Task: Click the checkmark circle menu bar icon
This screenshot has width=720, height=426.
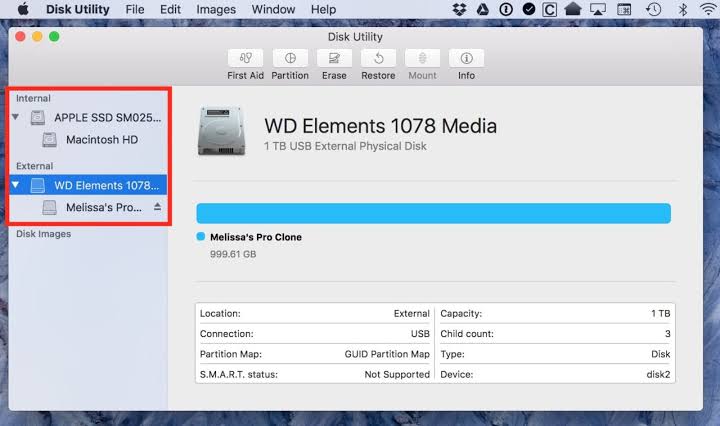Action: 529,9
